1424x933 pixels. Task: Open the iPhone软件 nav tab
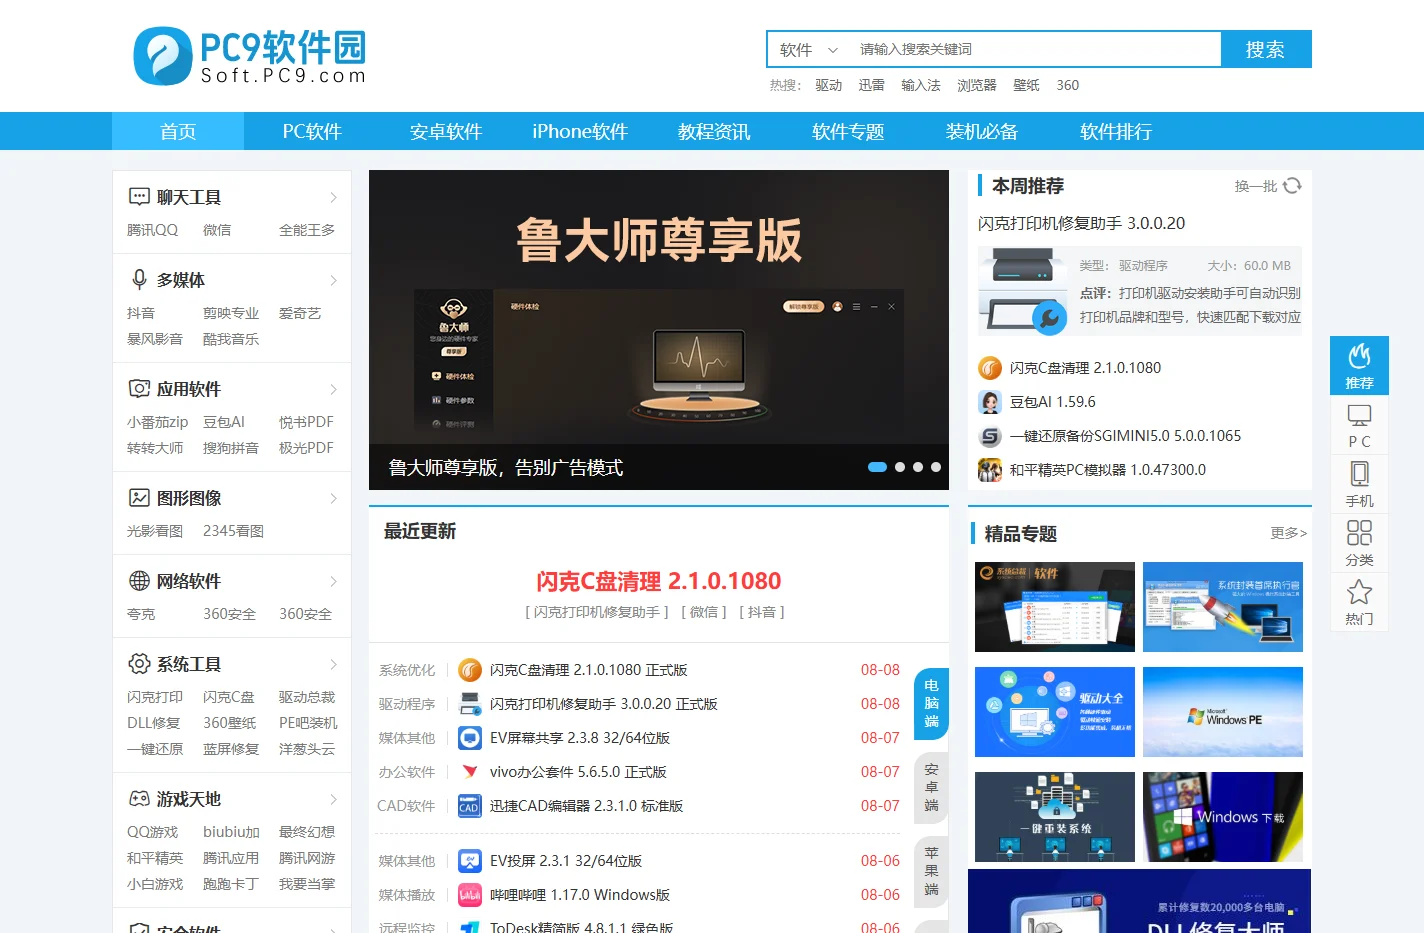[x=580, y=131]
